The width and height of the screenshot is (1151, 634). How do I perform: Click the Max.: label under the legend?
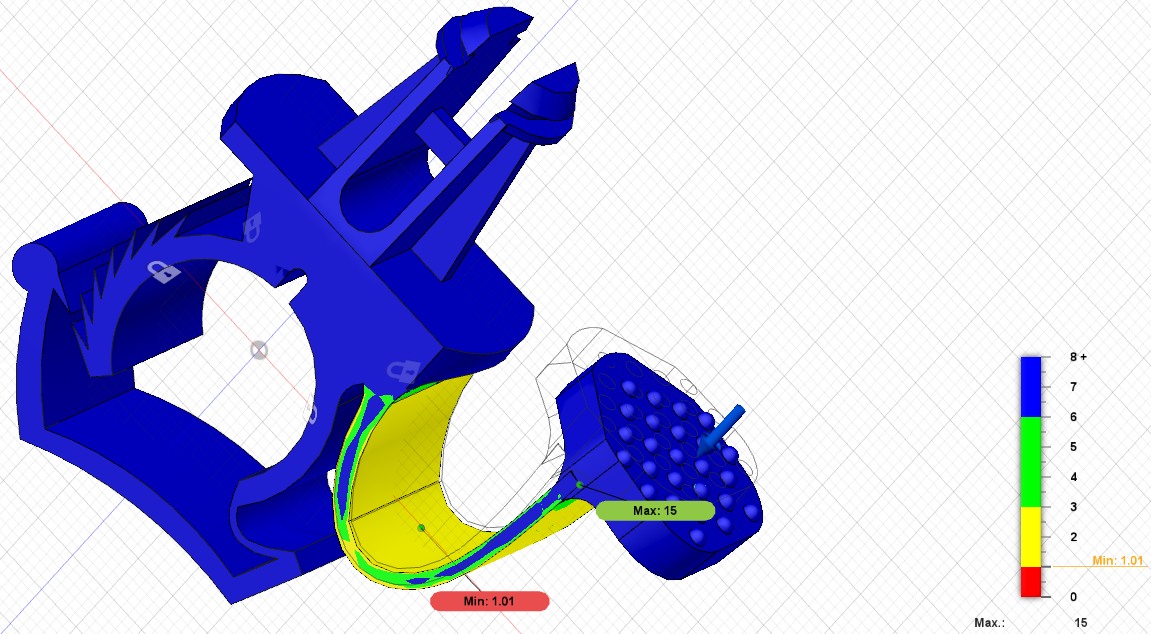[989, 623]
